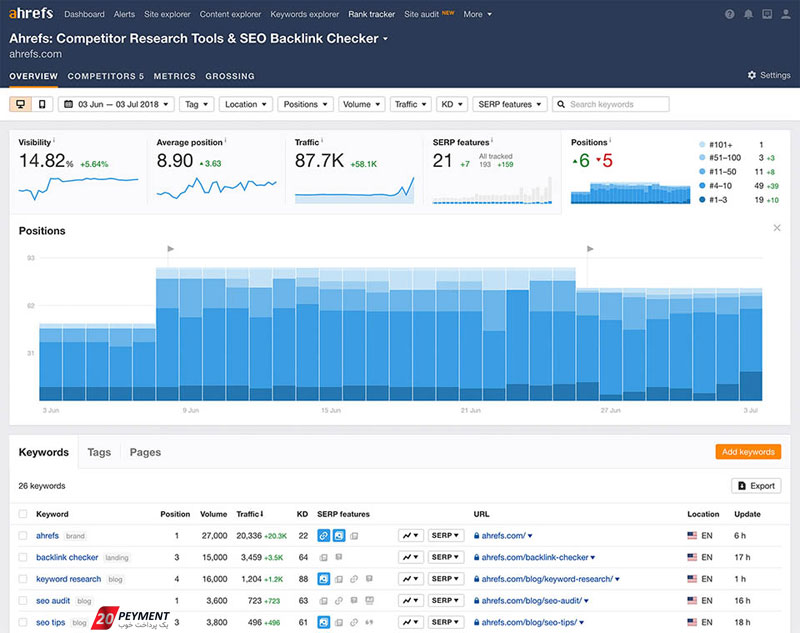Viewport: 800px width, 633px height.
Task: Switch to desktop device view
Action: [20, 104]
